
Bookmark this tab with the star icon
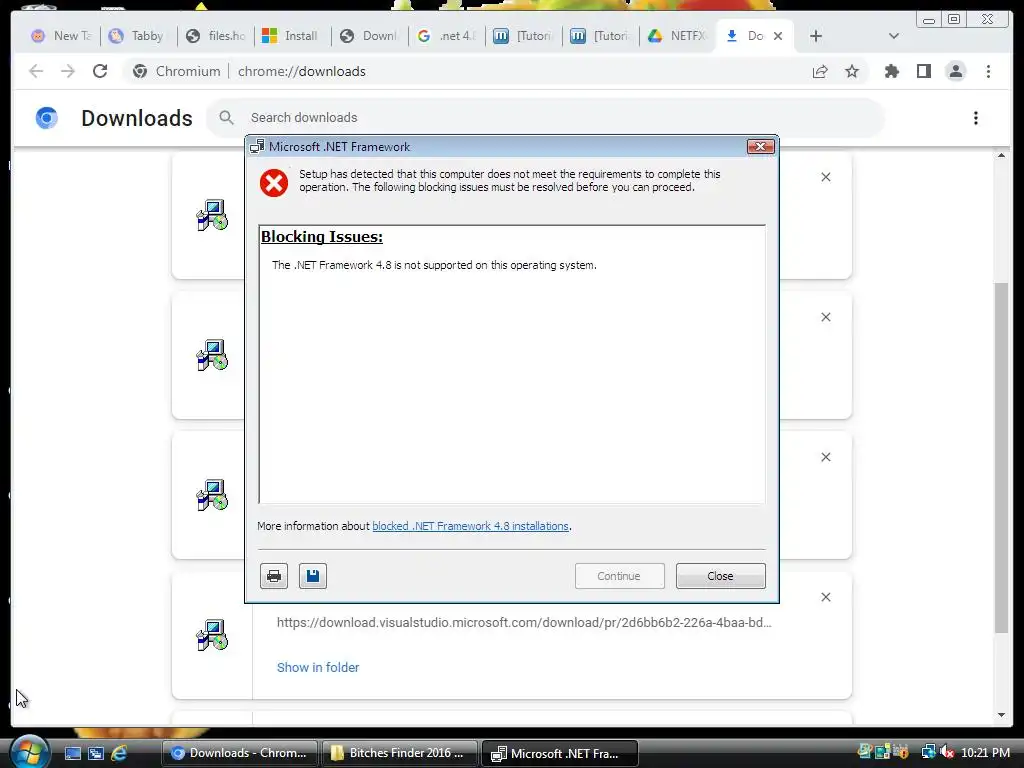tap(852, 71)
